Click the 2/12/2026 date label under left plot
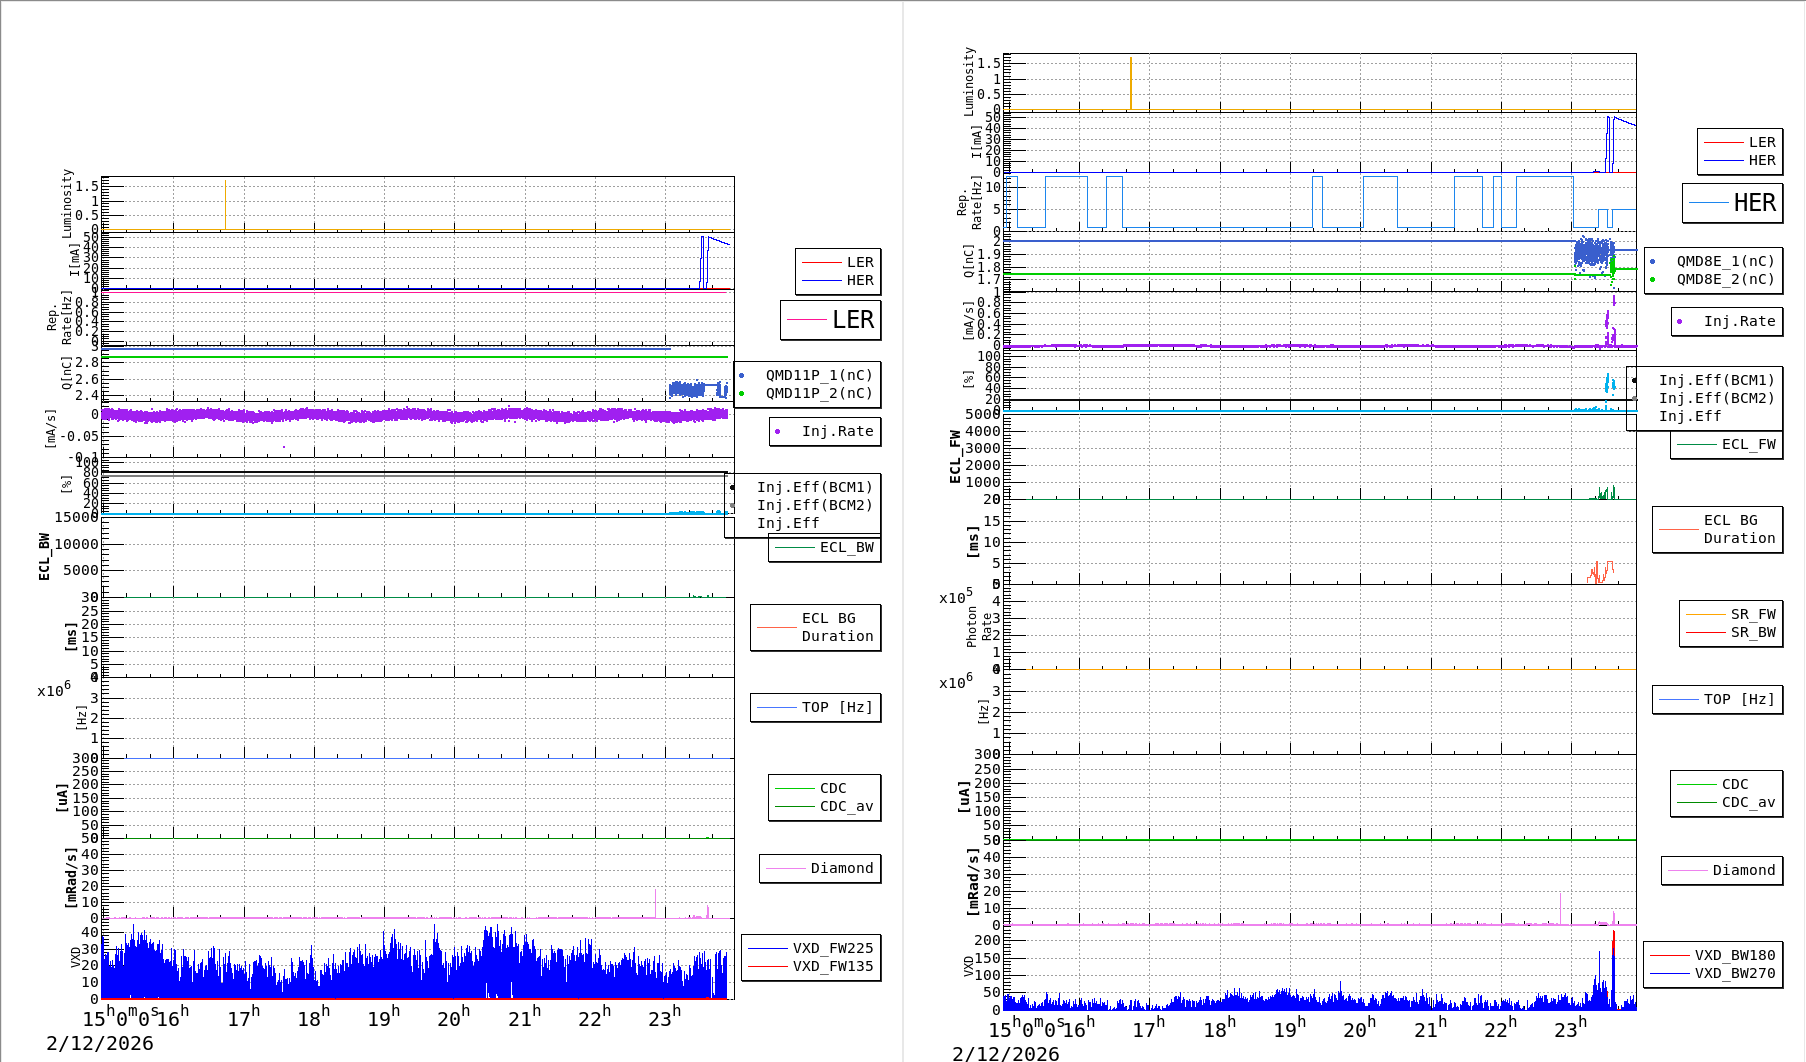 pyautogui.click(x=100, y=1043)
